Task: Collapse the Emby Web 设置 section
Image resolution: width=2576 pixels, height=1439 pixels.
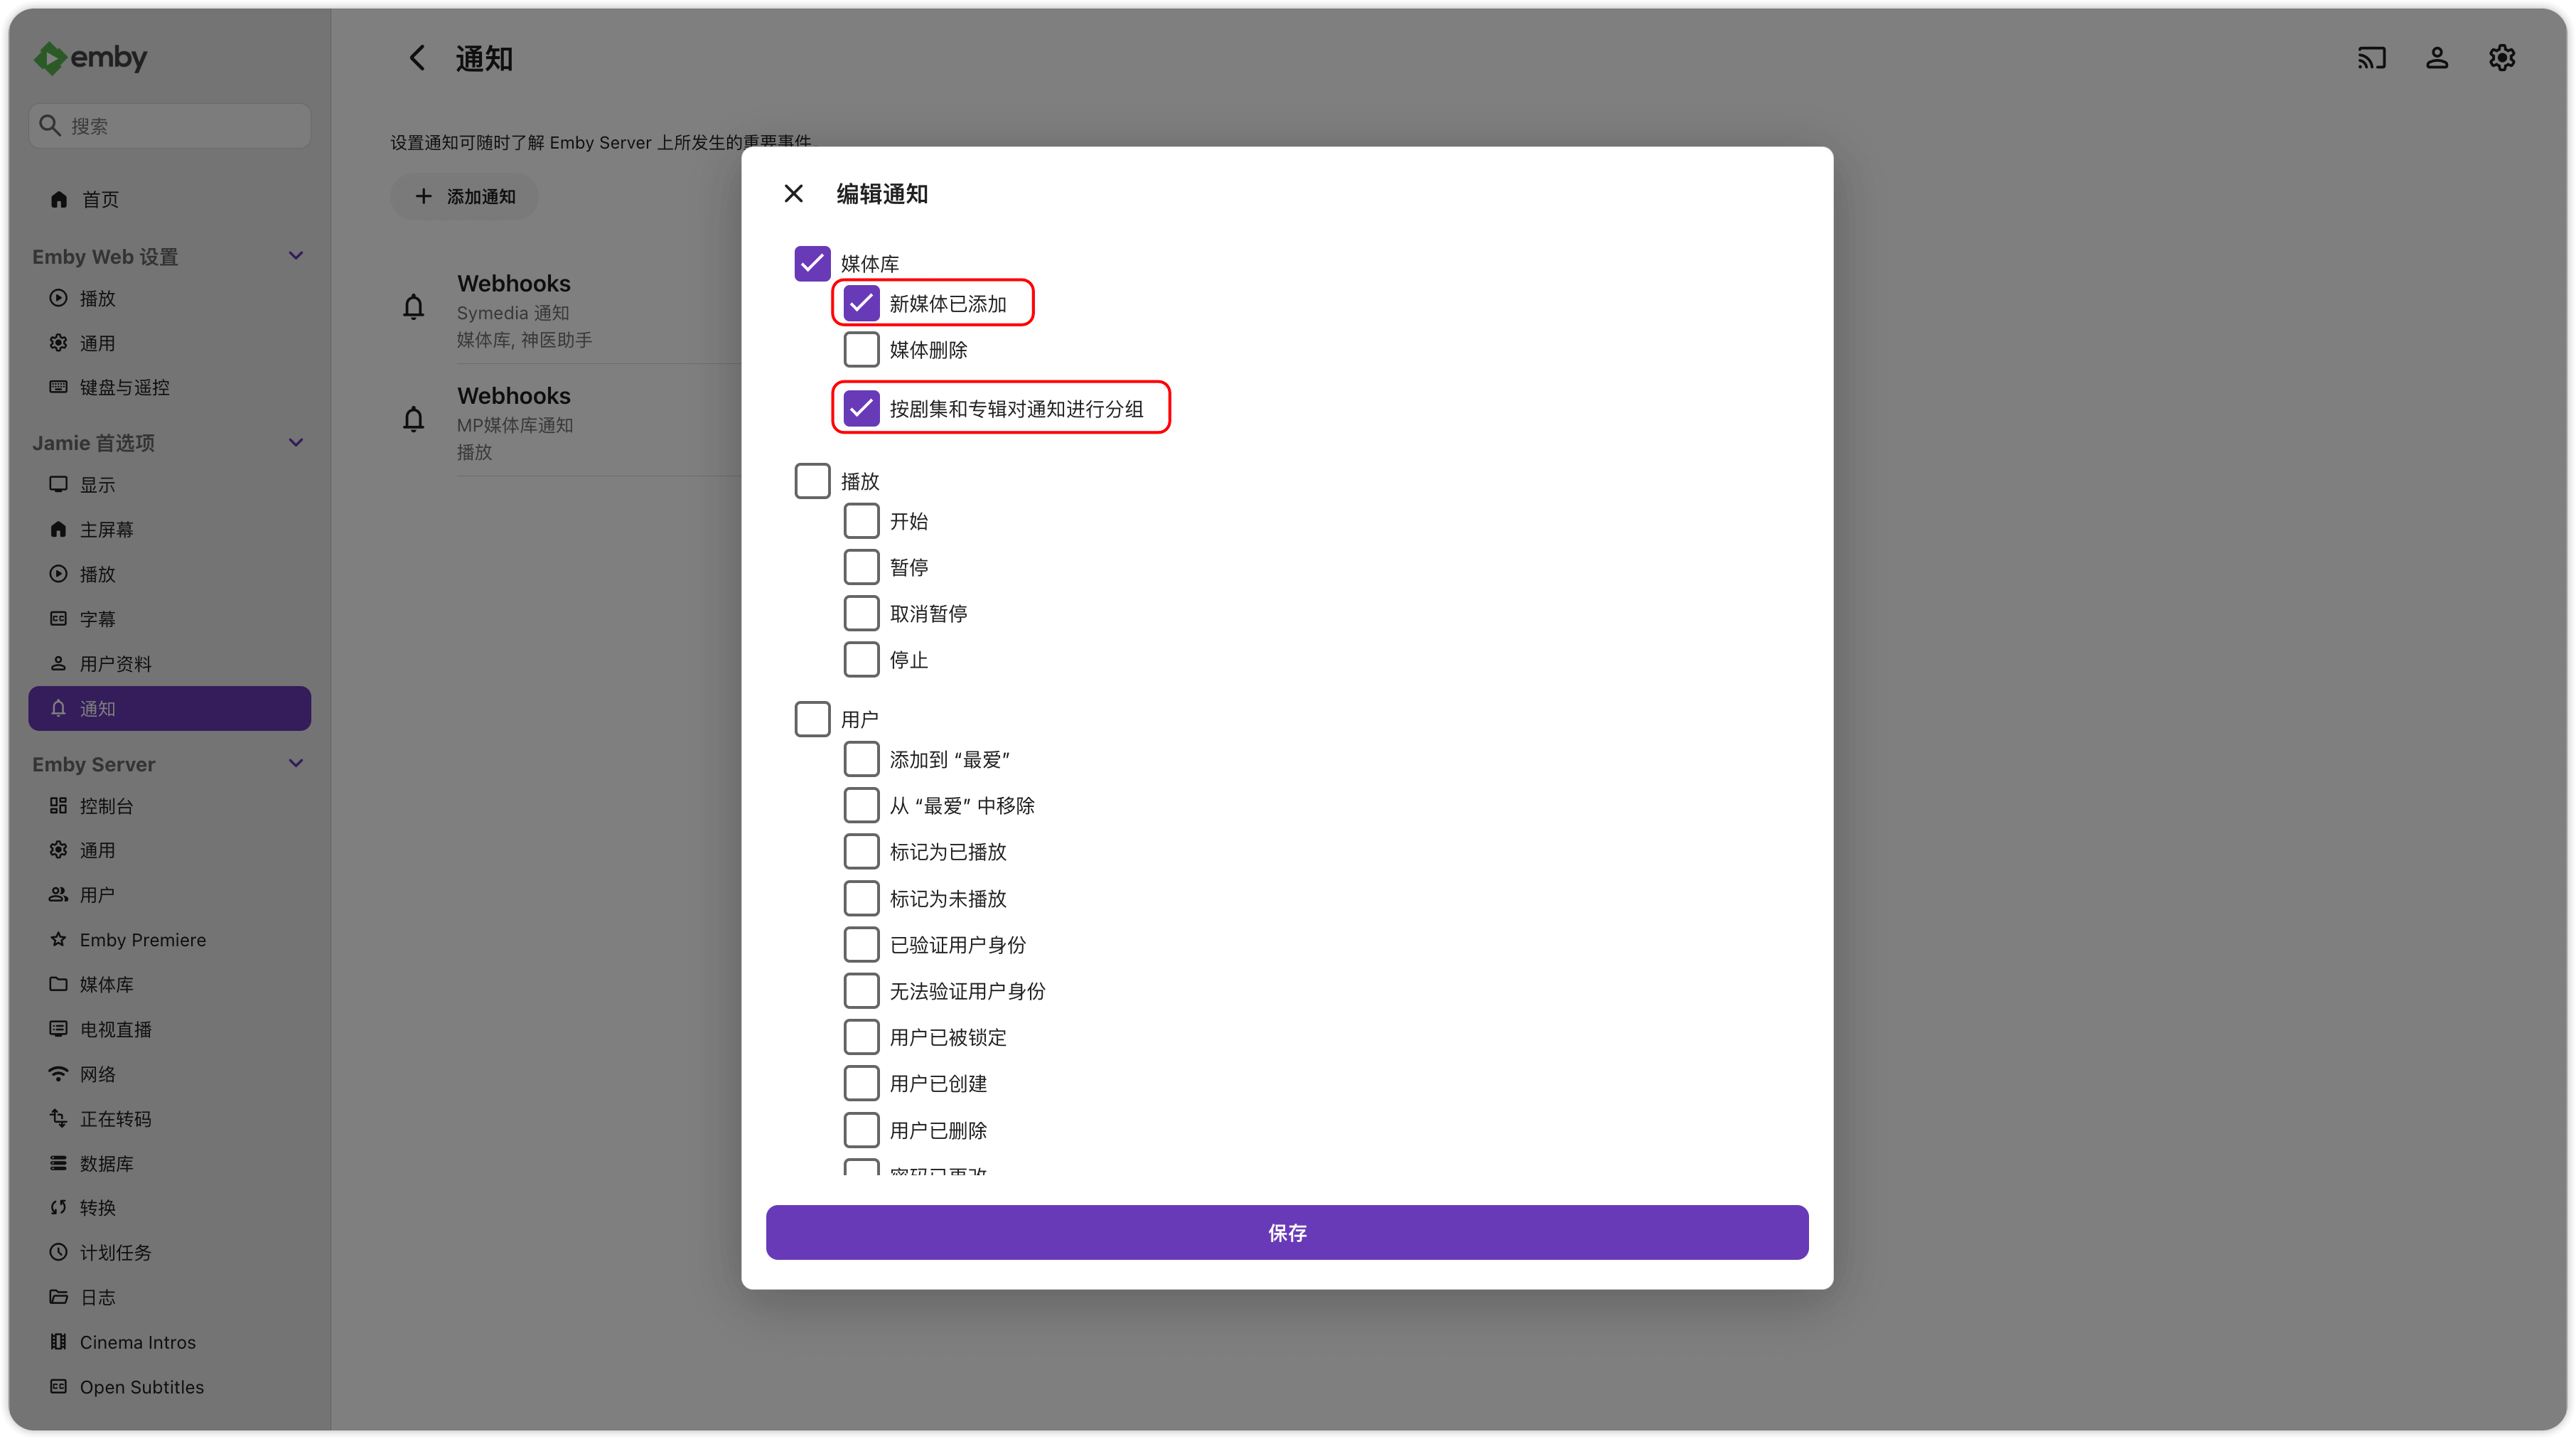Action: pyautogui.click(x=296, y=256)
